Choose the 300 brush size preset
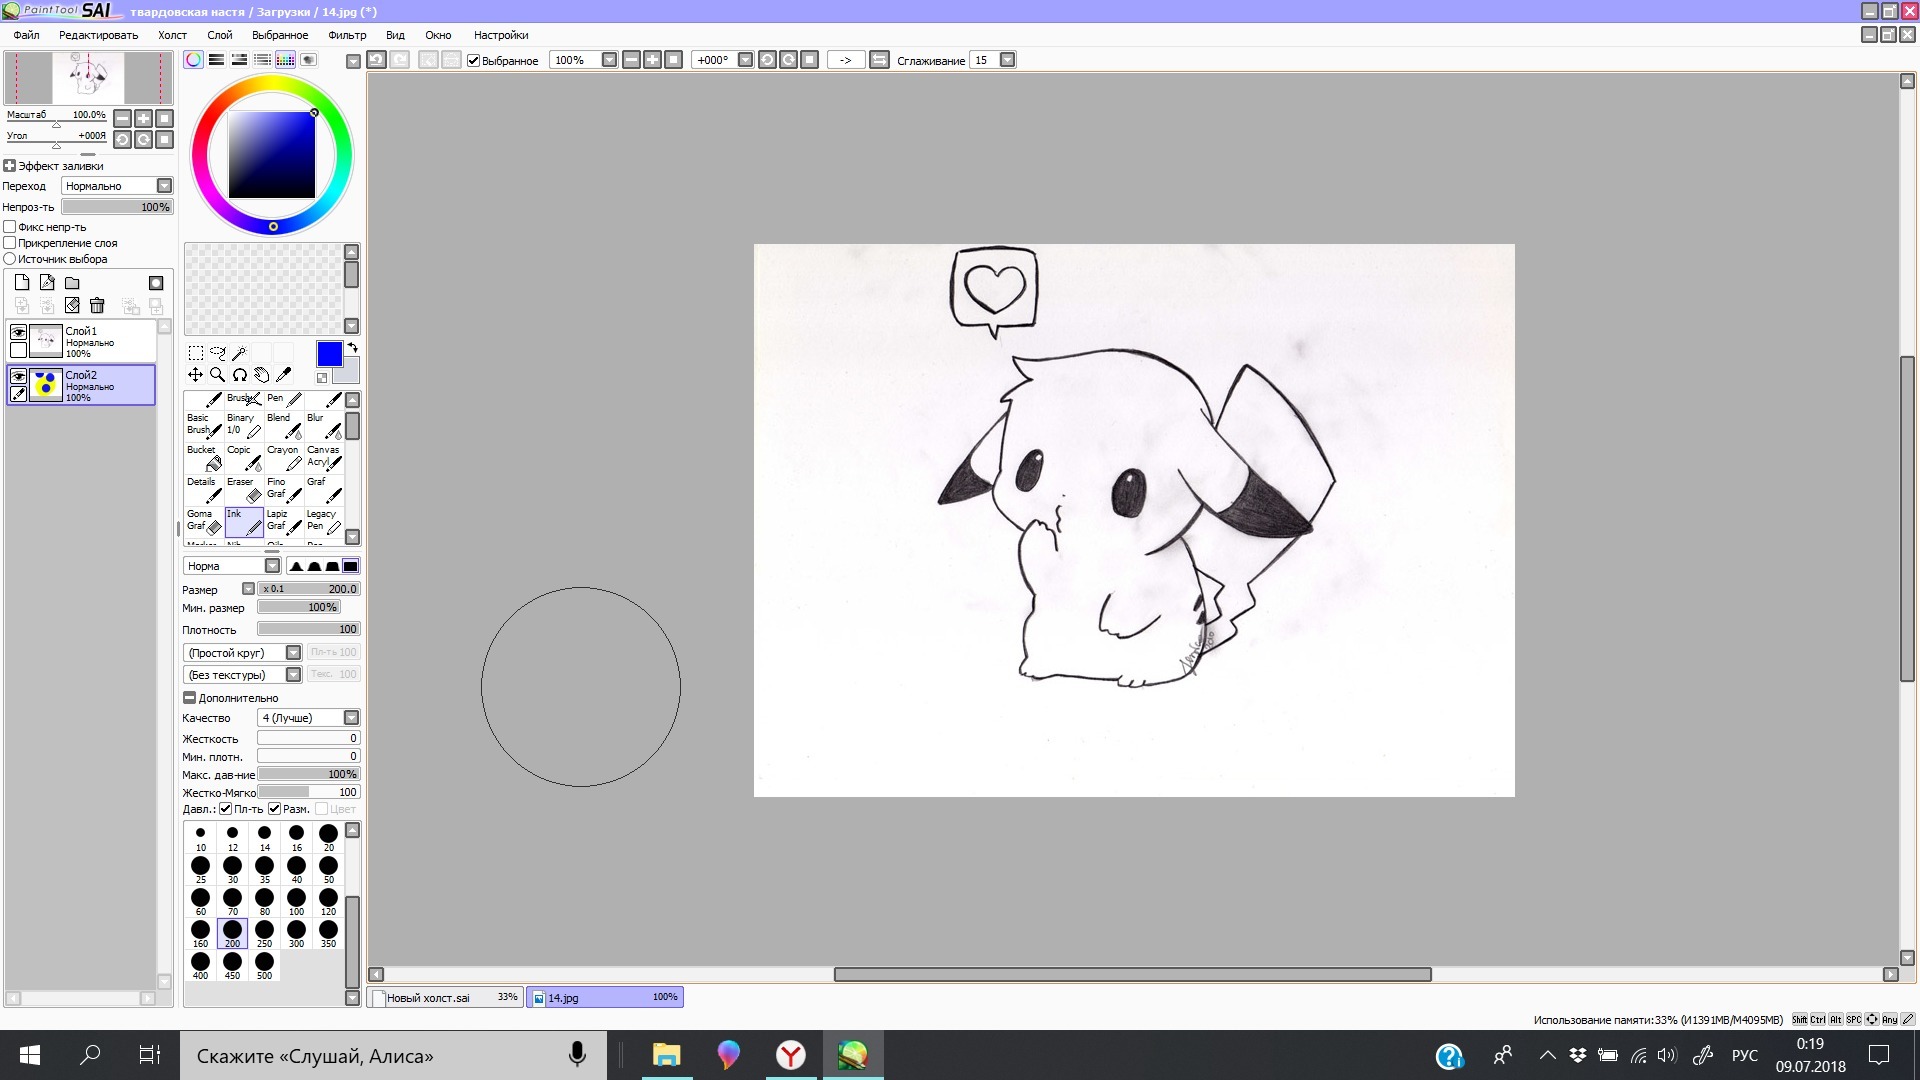 click(296, 933)
